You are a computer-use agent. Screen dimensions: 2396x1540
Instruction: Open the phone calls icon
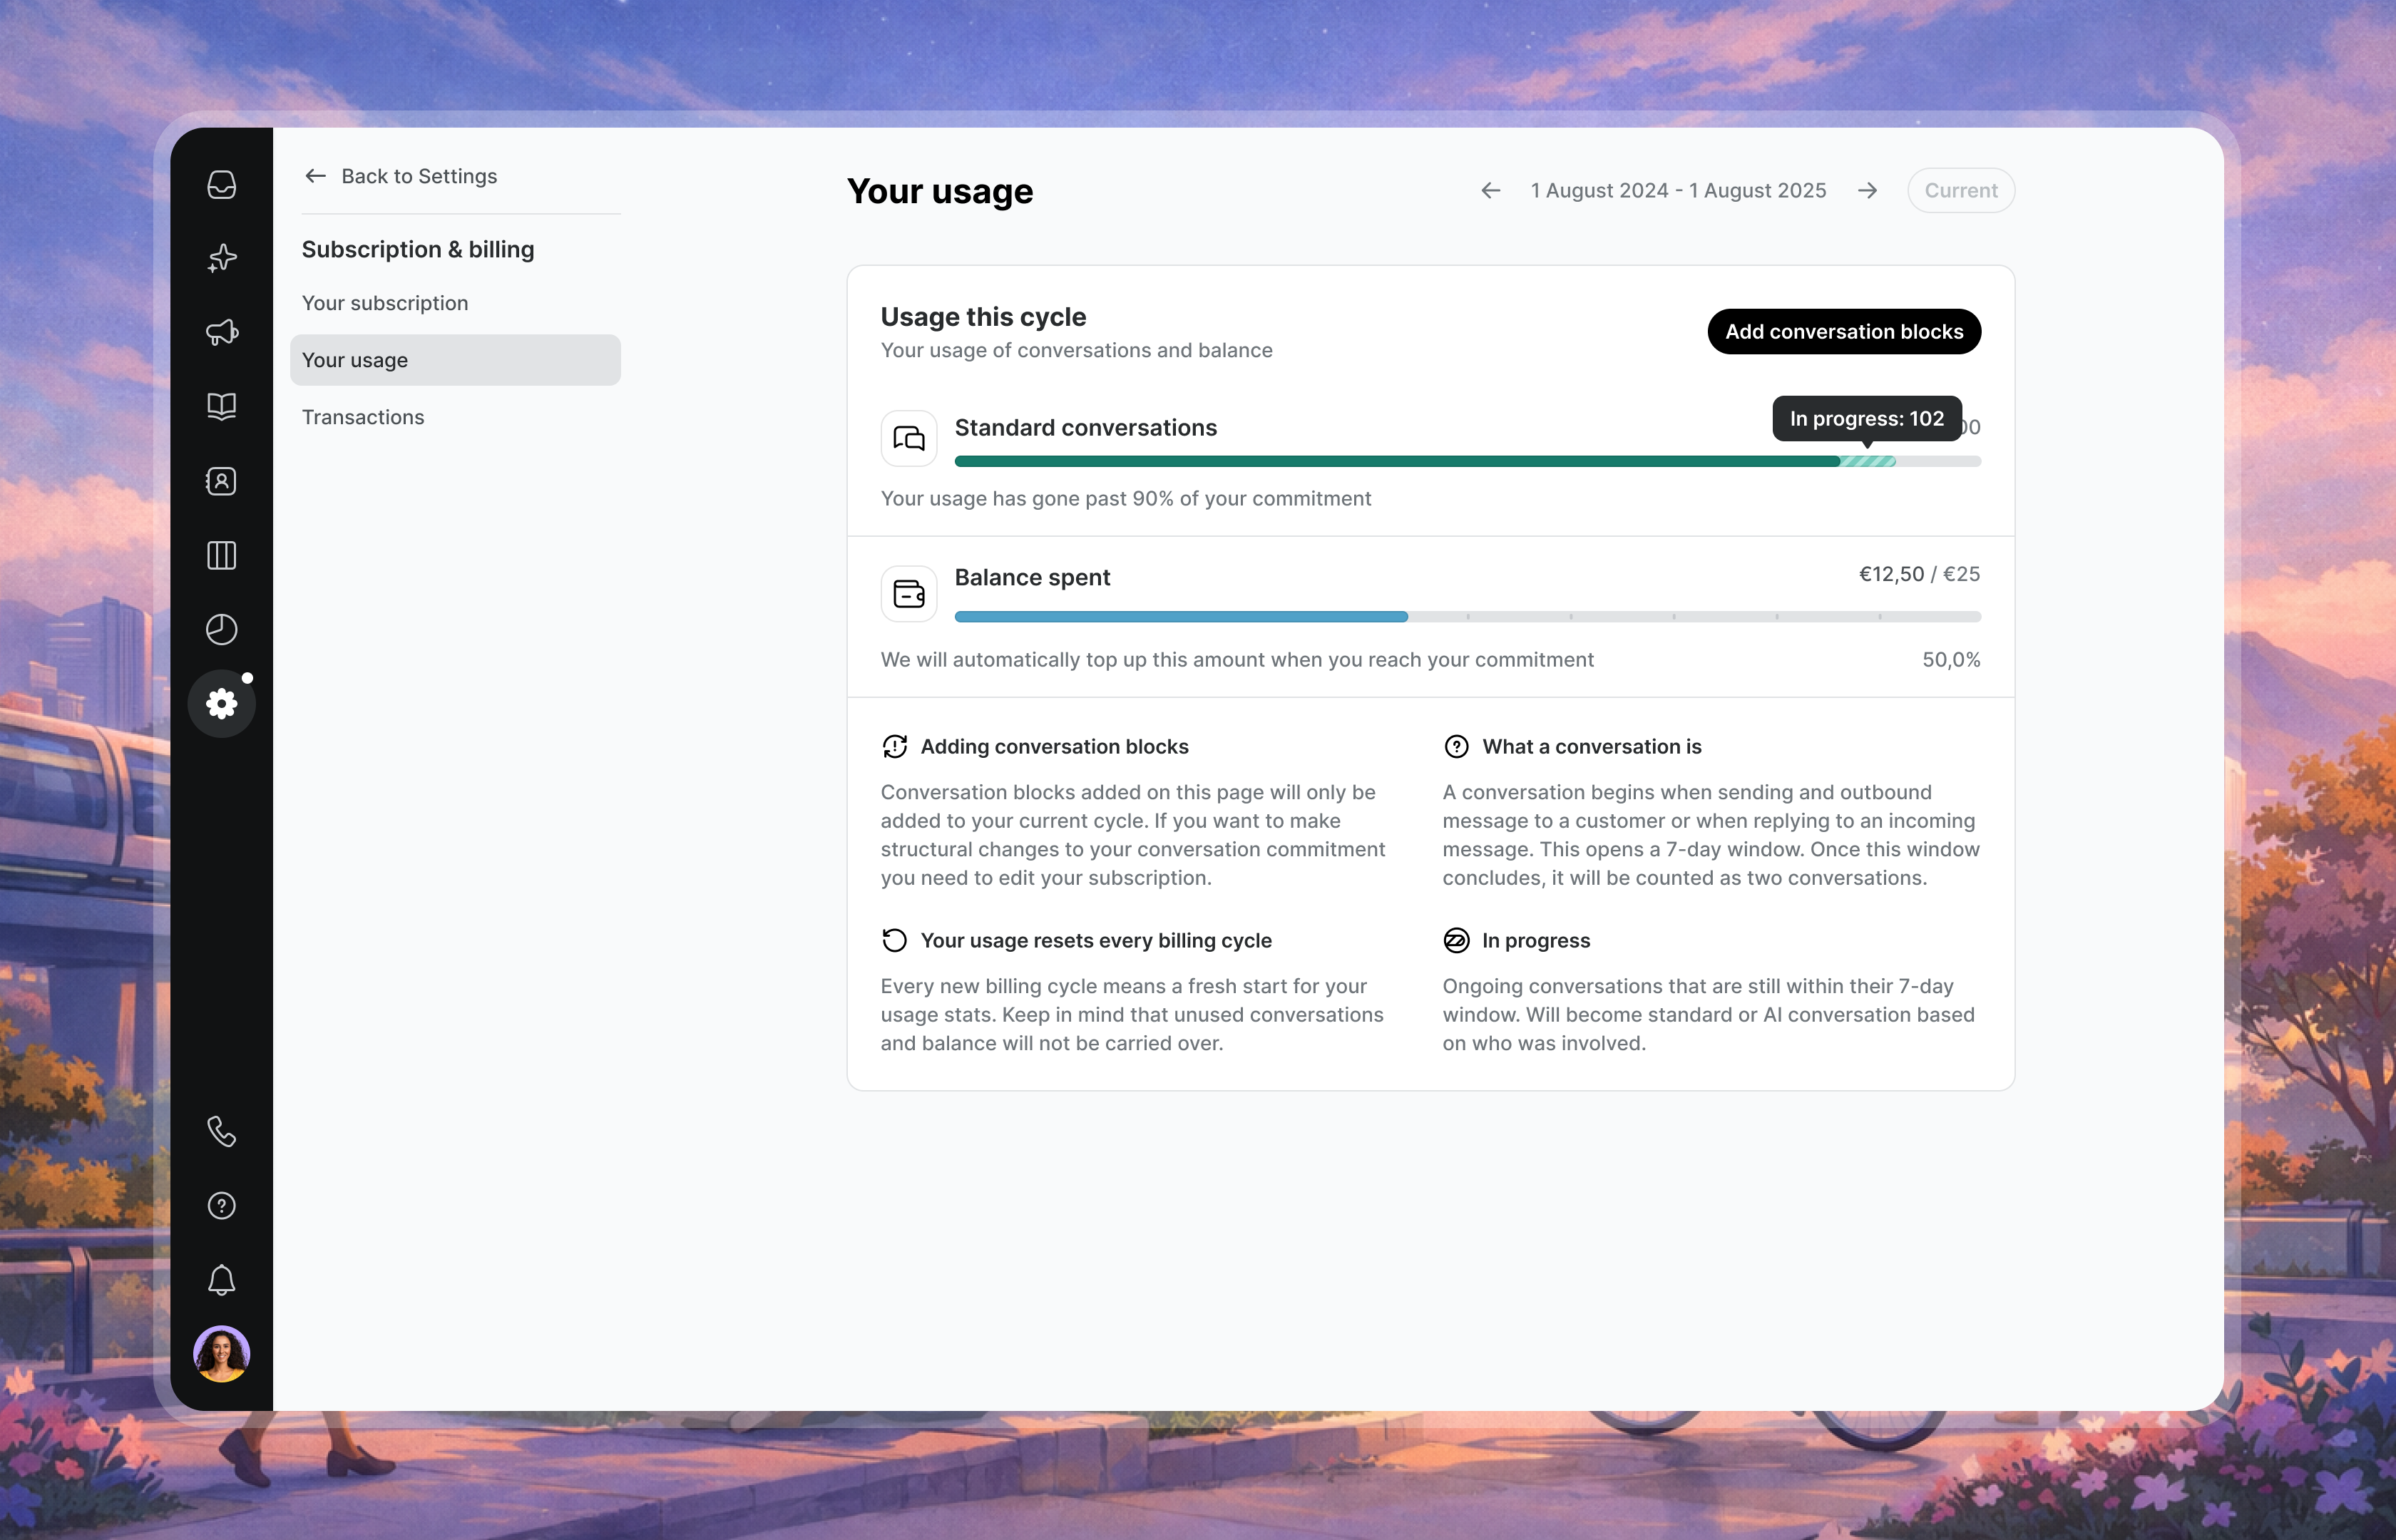(221, 1131)
